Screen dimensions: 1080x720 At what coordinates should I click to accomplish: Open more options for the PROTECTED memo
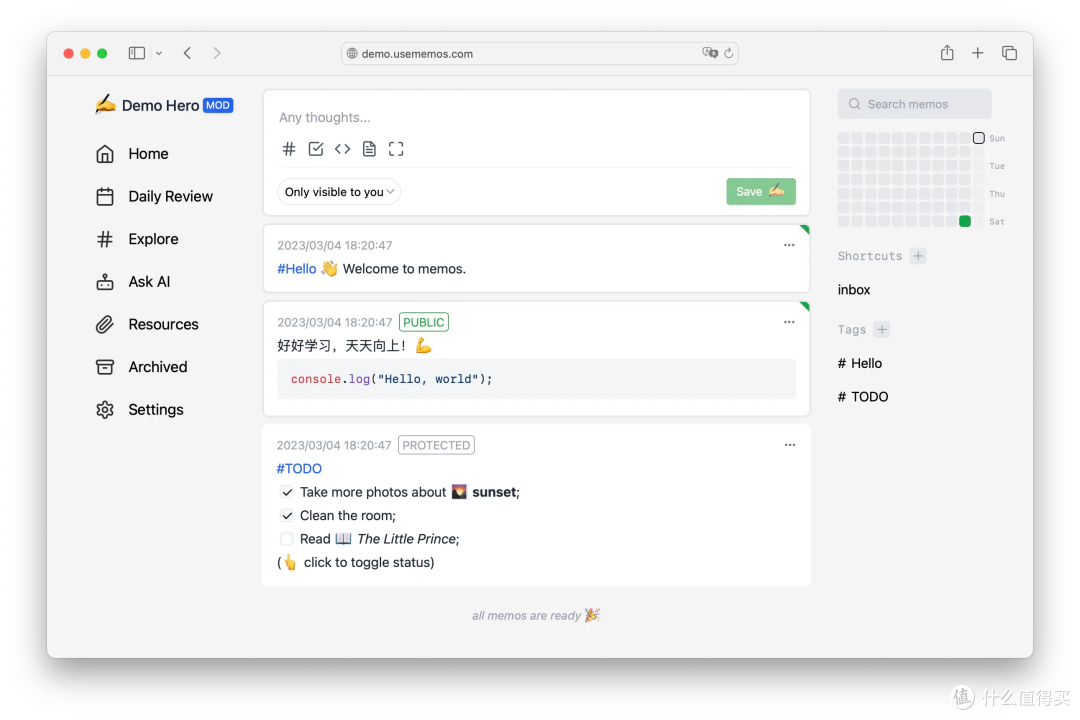pos(789,445)
